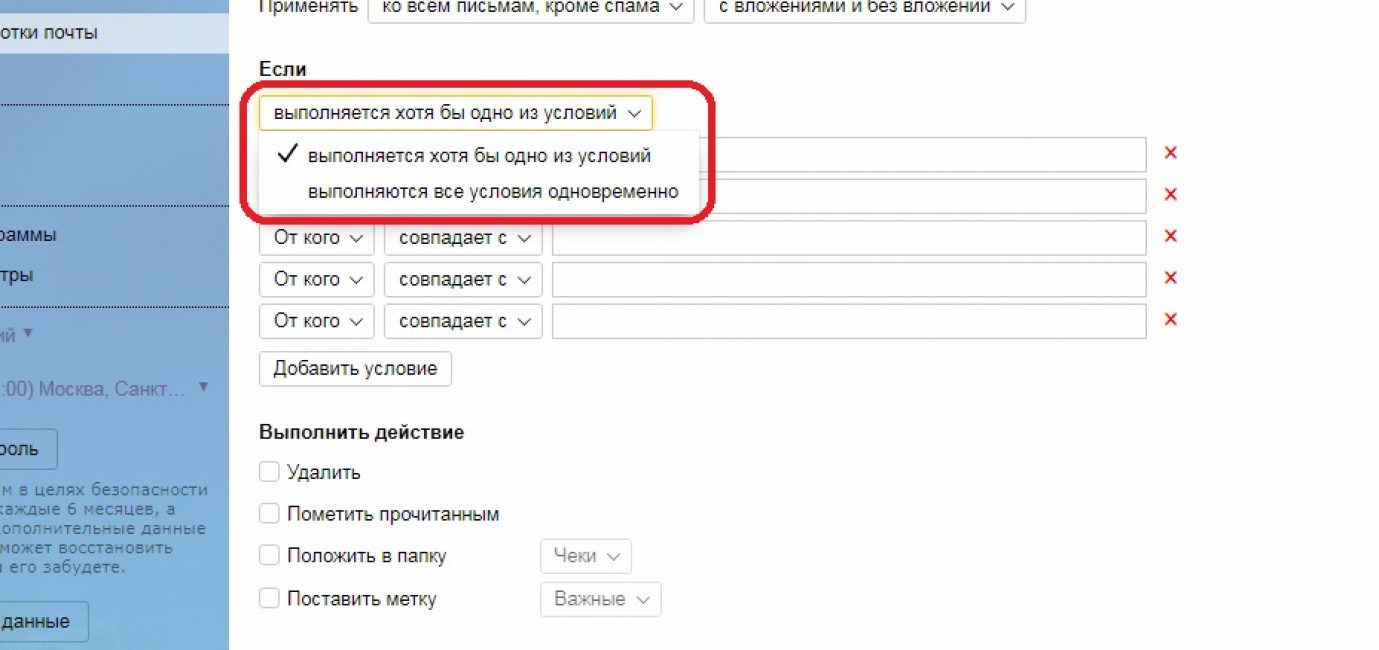Open the Важные label dropdown
This screenshot has width=1379, height=650.
601,599
